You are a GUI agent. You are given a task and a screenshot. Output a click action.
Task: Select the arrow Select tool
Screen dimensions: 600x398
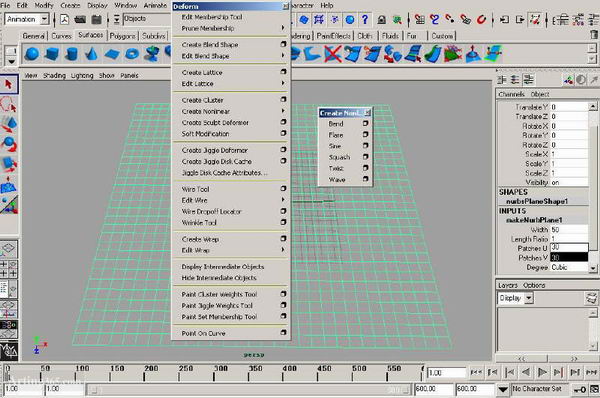(x=8, y=84)
